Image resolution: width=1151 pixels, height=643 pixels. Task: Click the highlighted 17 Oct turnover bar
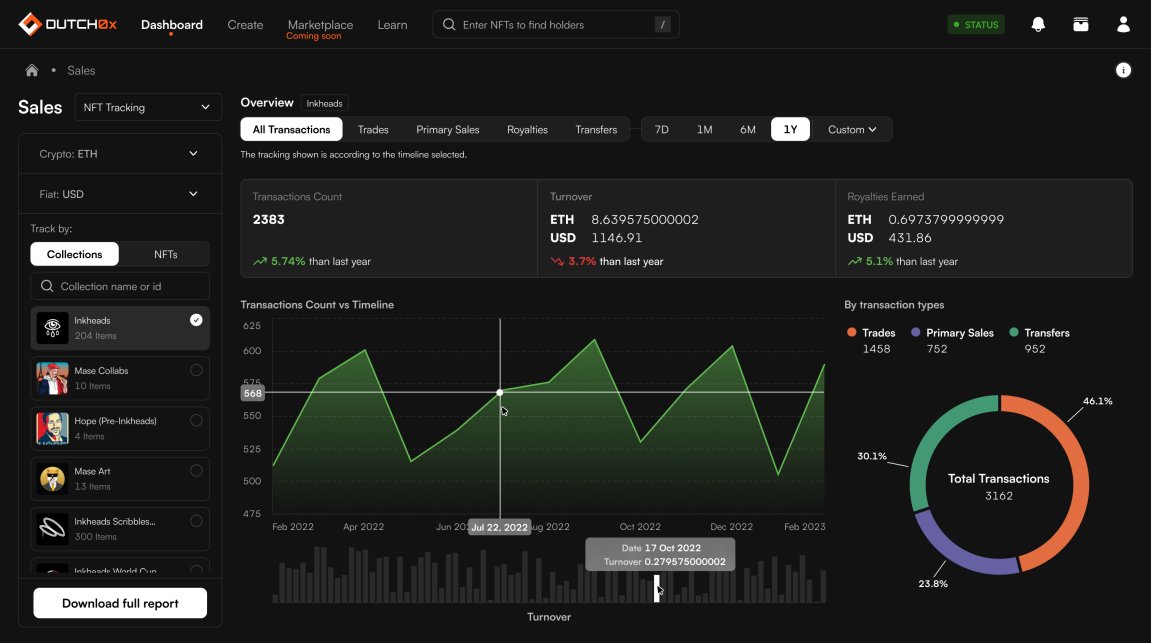[x=657, y=588]
